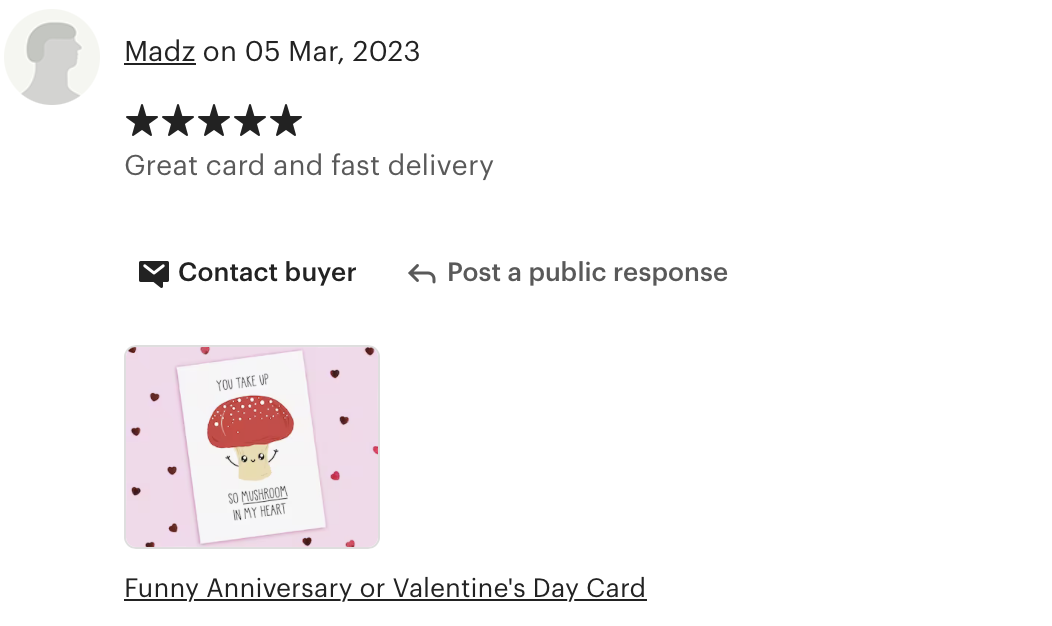
Task: Click the buyer's grey avatar silhouette
Action: tap(52, 57)
